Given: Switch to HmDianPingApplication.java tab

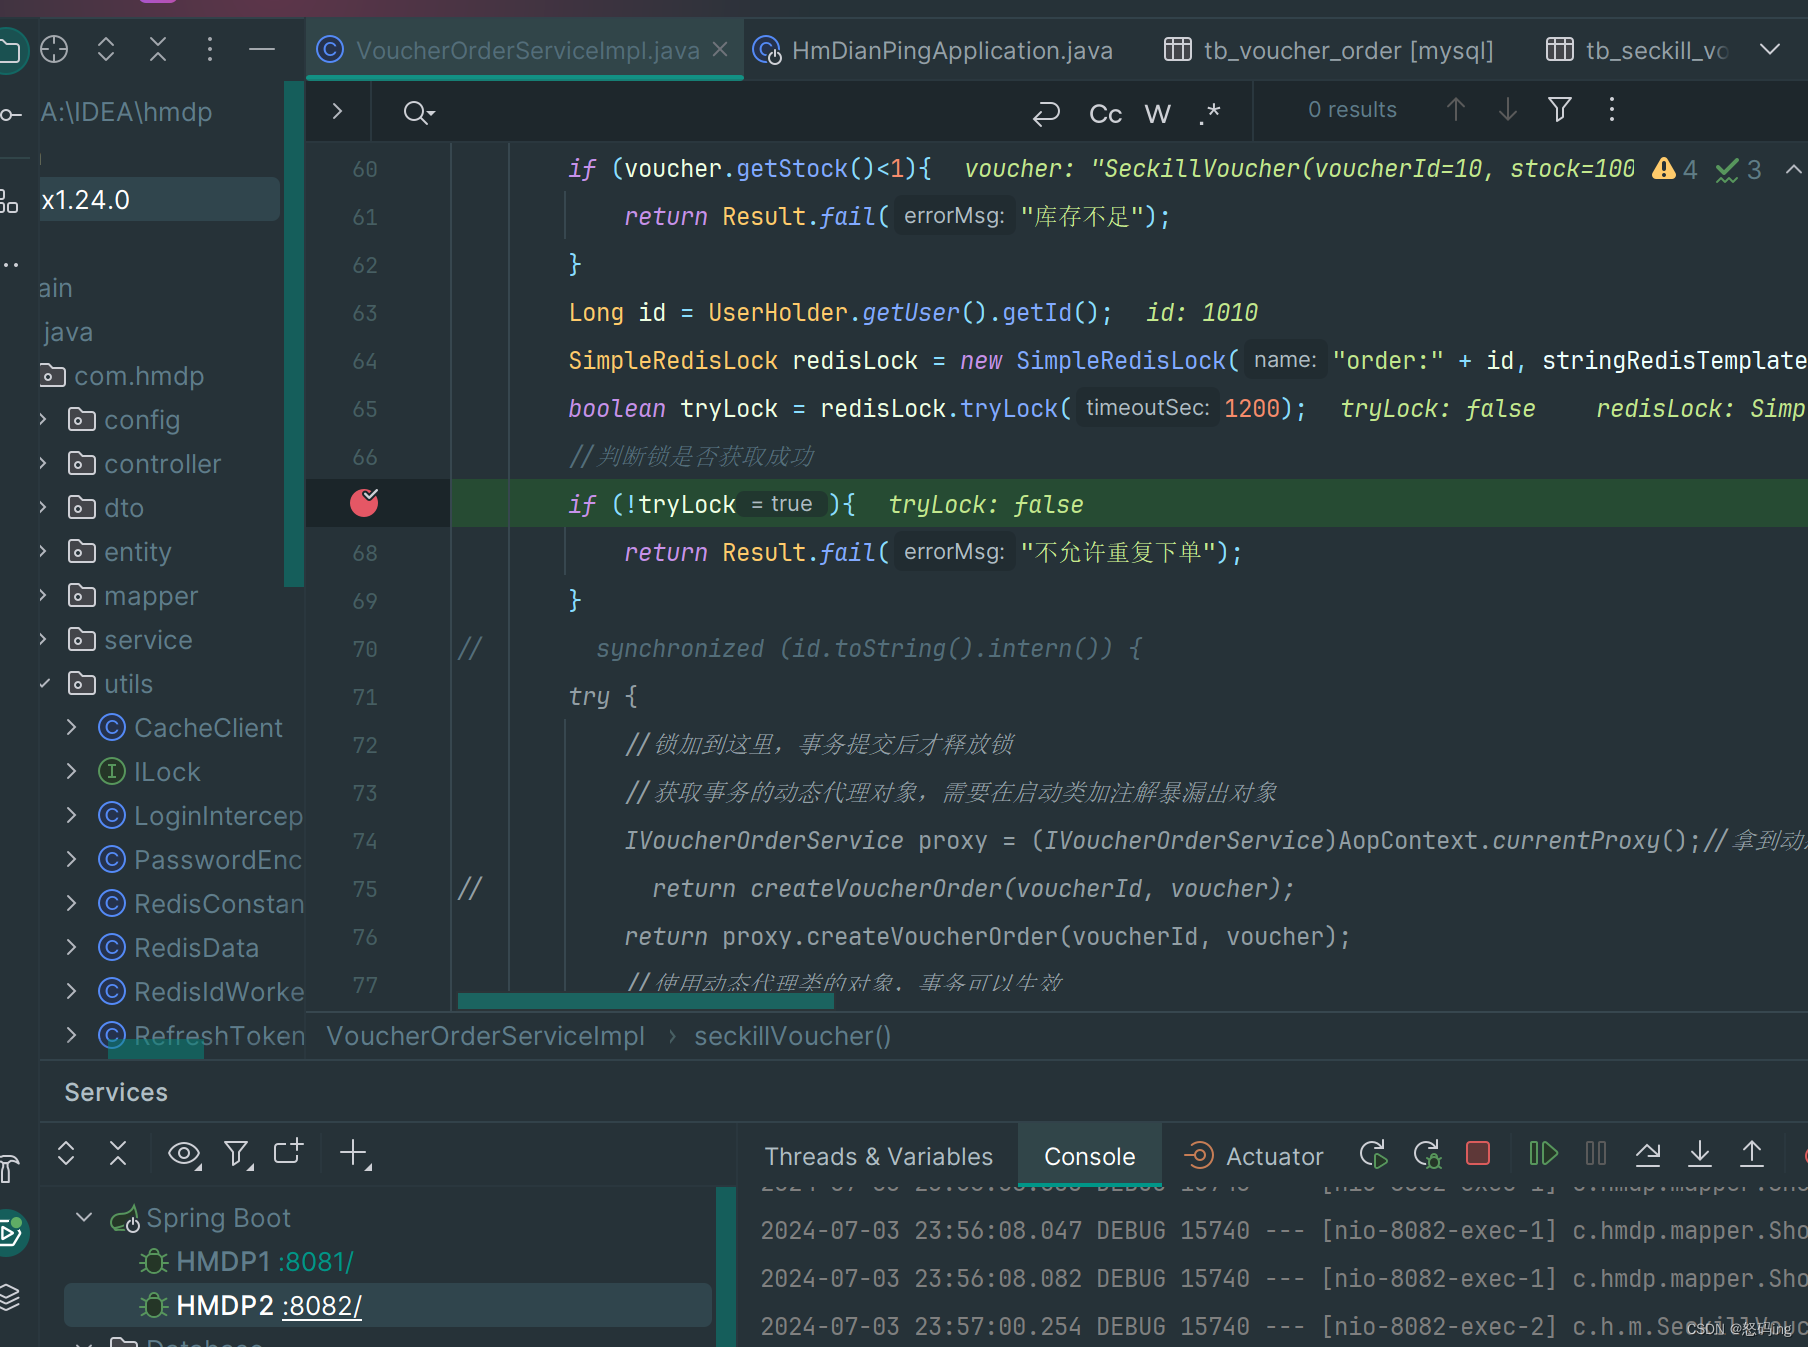Looking at the screenshot, I should pyautogui.click(x=951, y=50).
